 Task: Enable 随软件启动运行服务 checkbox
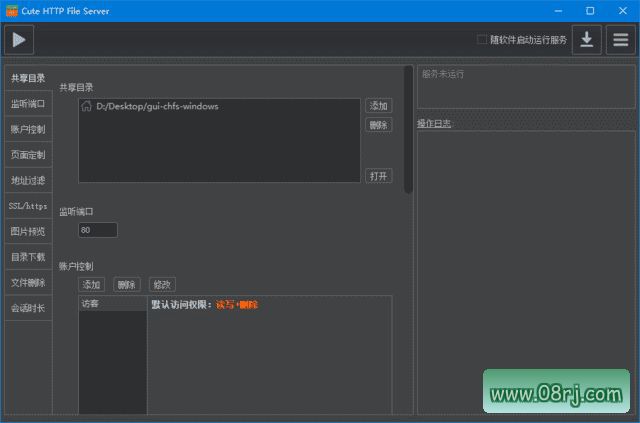(482, 40)
